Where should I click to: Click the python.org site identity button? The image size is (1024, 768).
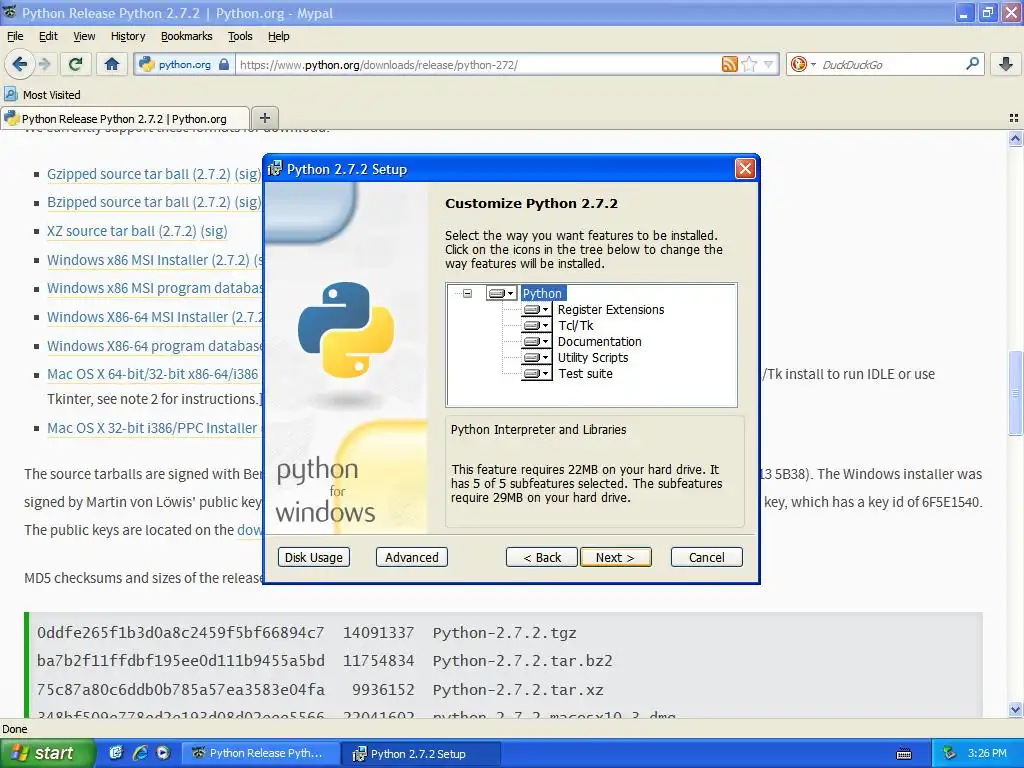pyautogui.click(x=184, y=64)
